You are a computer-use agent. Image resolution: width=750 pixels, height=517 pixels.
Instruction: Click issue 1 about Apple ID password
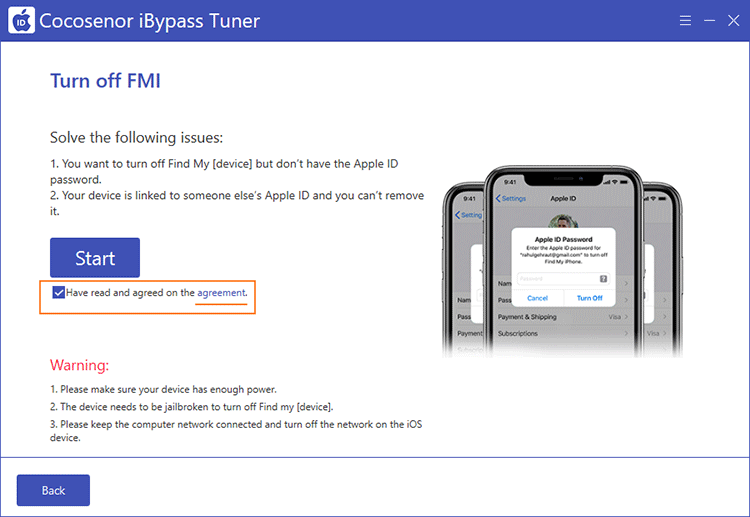click(x=224, y=172)
